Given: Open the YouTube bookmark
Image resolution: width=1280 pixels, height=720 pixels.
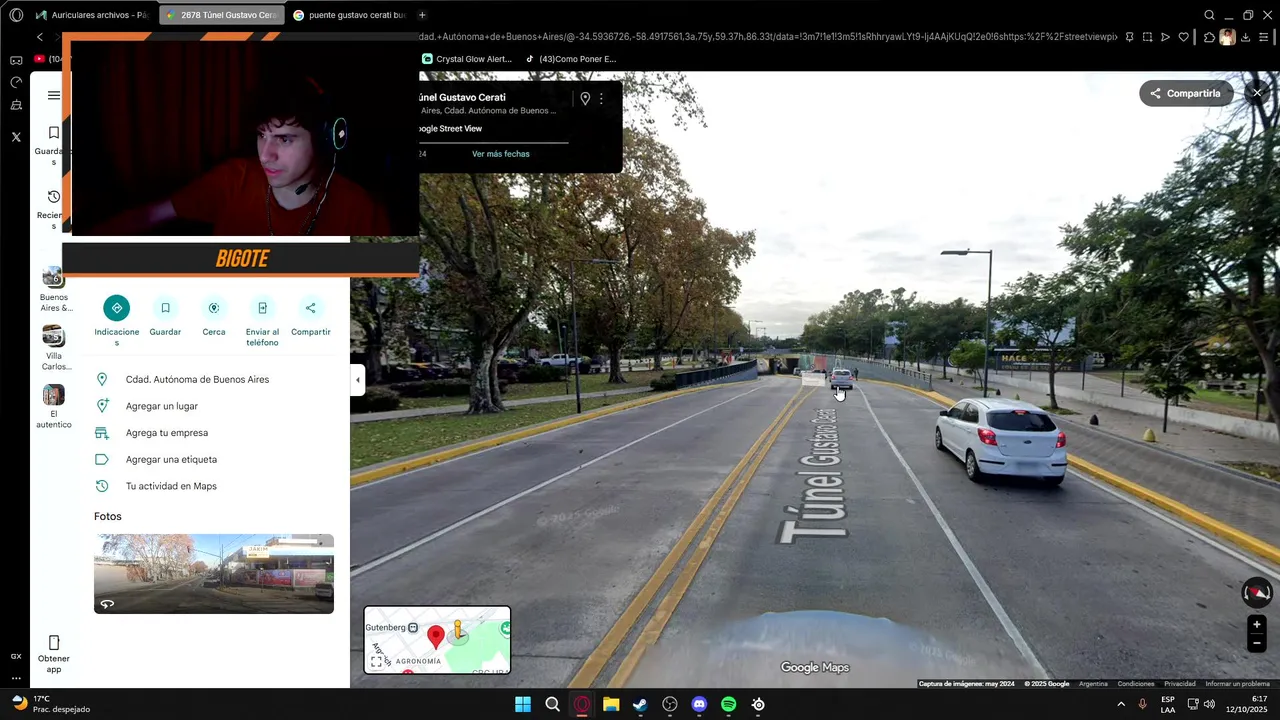Looking at the screenshot, I should click(x=47, y=59).
